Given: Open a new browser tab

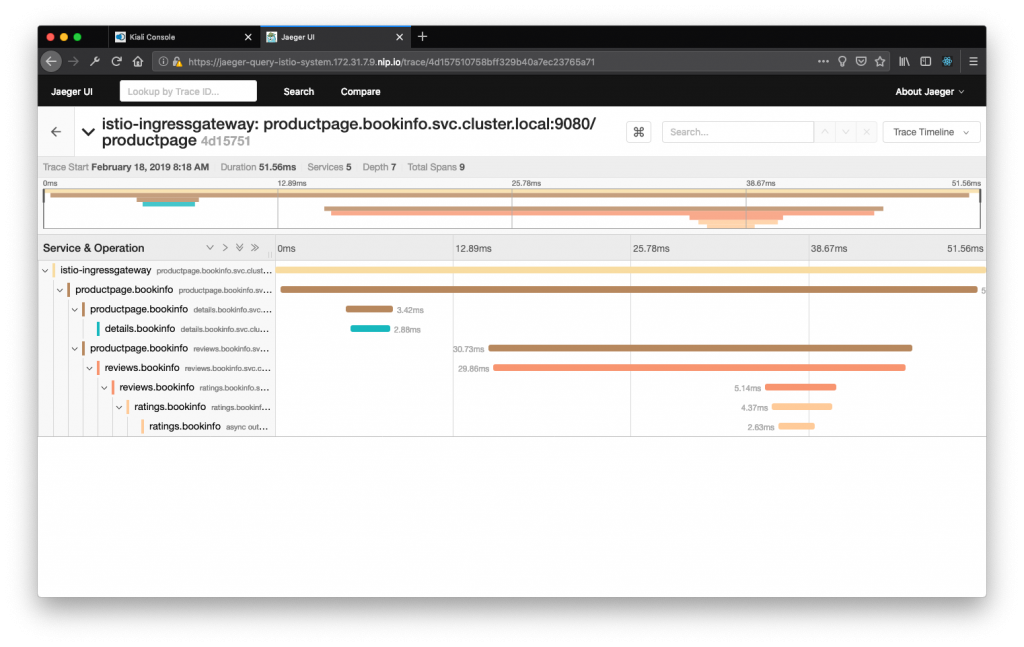Looking at the screenshot, I should [423, 37].
